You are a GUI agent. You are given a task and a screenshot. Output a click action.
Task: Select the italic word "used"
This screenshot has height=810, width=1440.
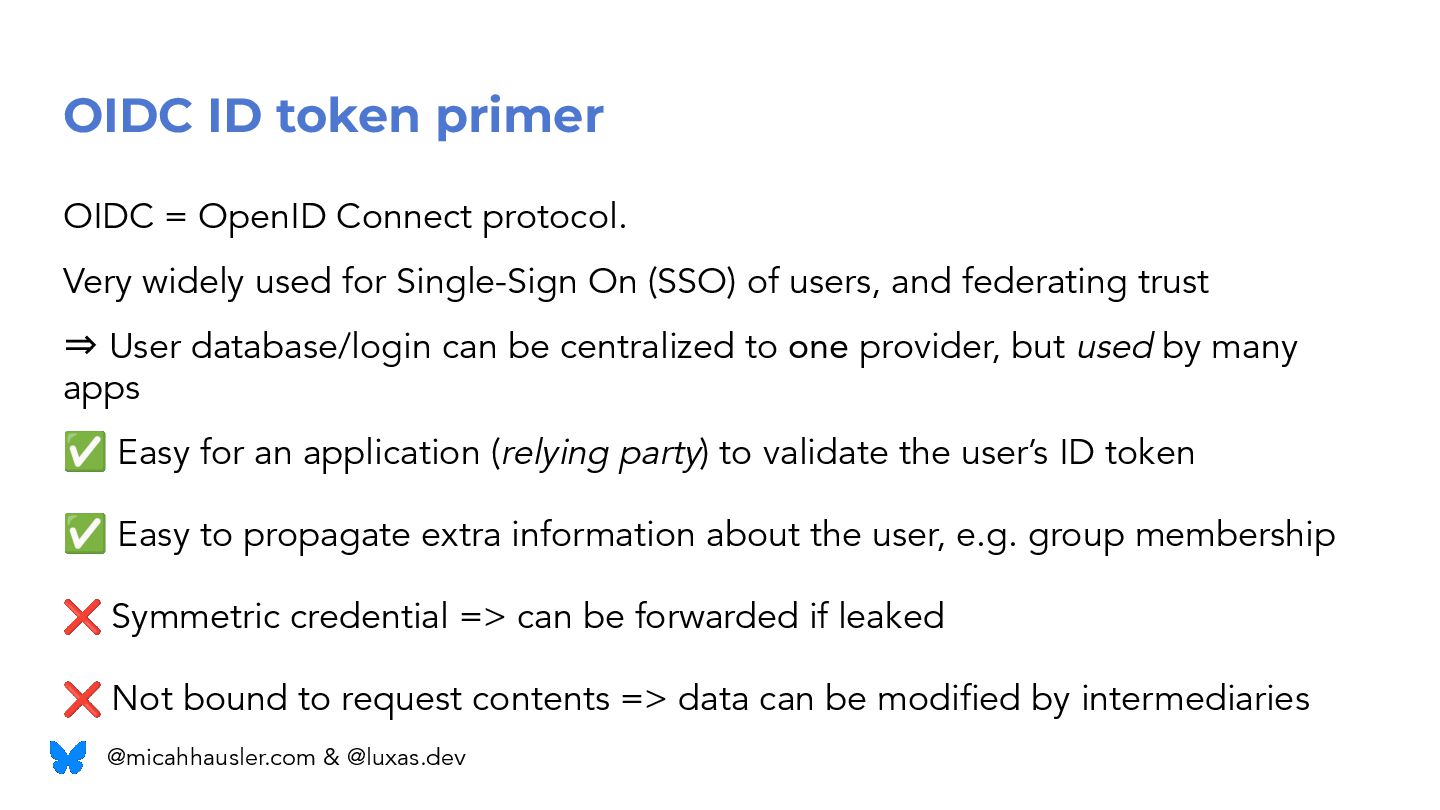pos(1114,347)
